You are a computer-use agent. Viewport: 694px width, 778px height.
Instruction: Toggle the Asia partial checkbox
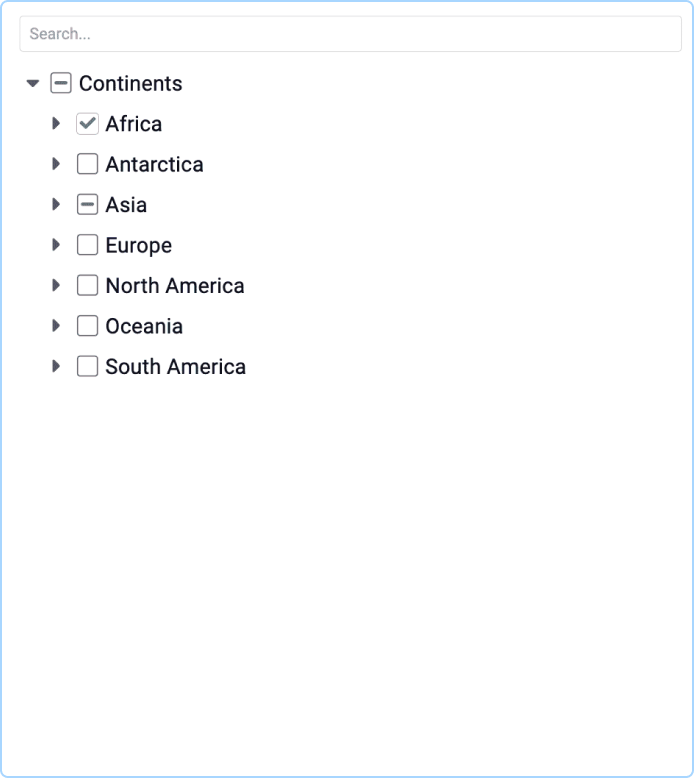pyautogui.click(x=87, y=204)
